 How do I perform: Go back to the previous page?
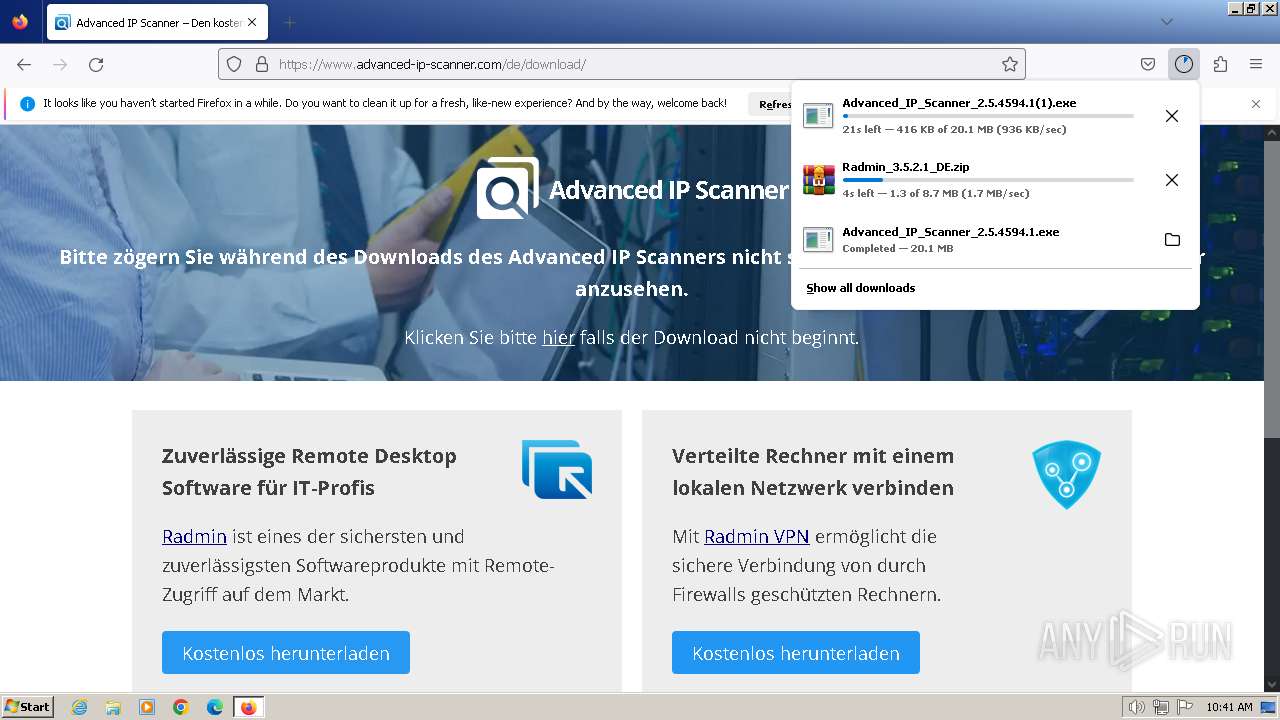(24, 64)
